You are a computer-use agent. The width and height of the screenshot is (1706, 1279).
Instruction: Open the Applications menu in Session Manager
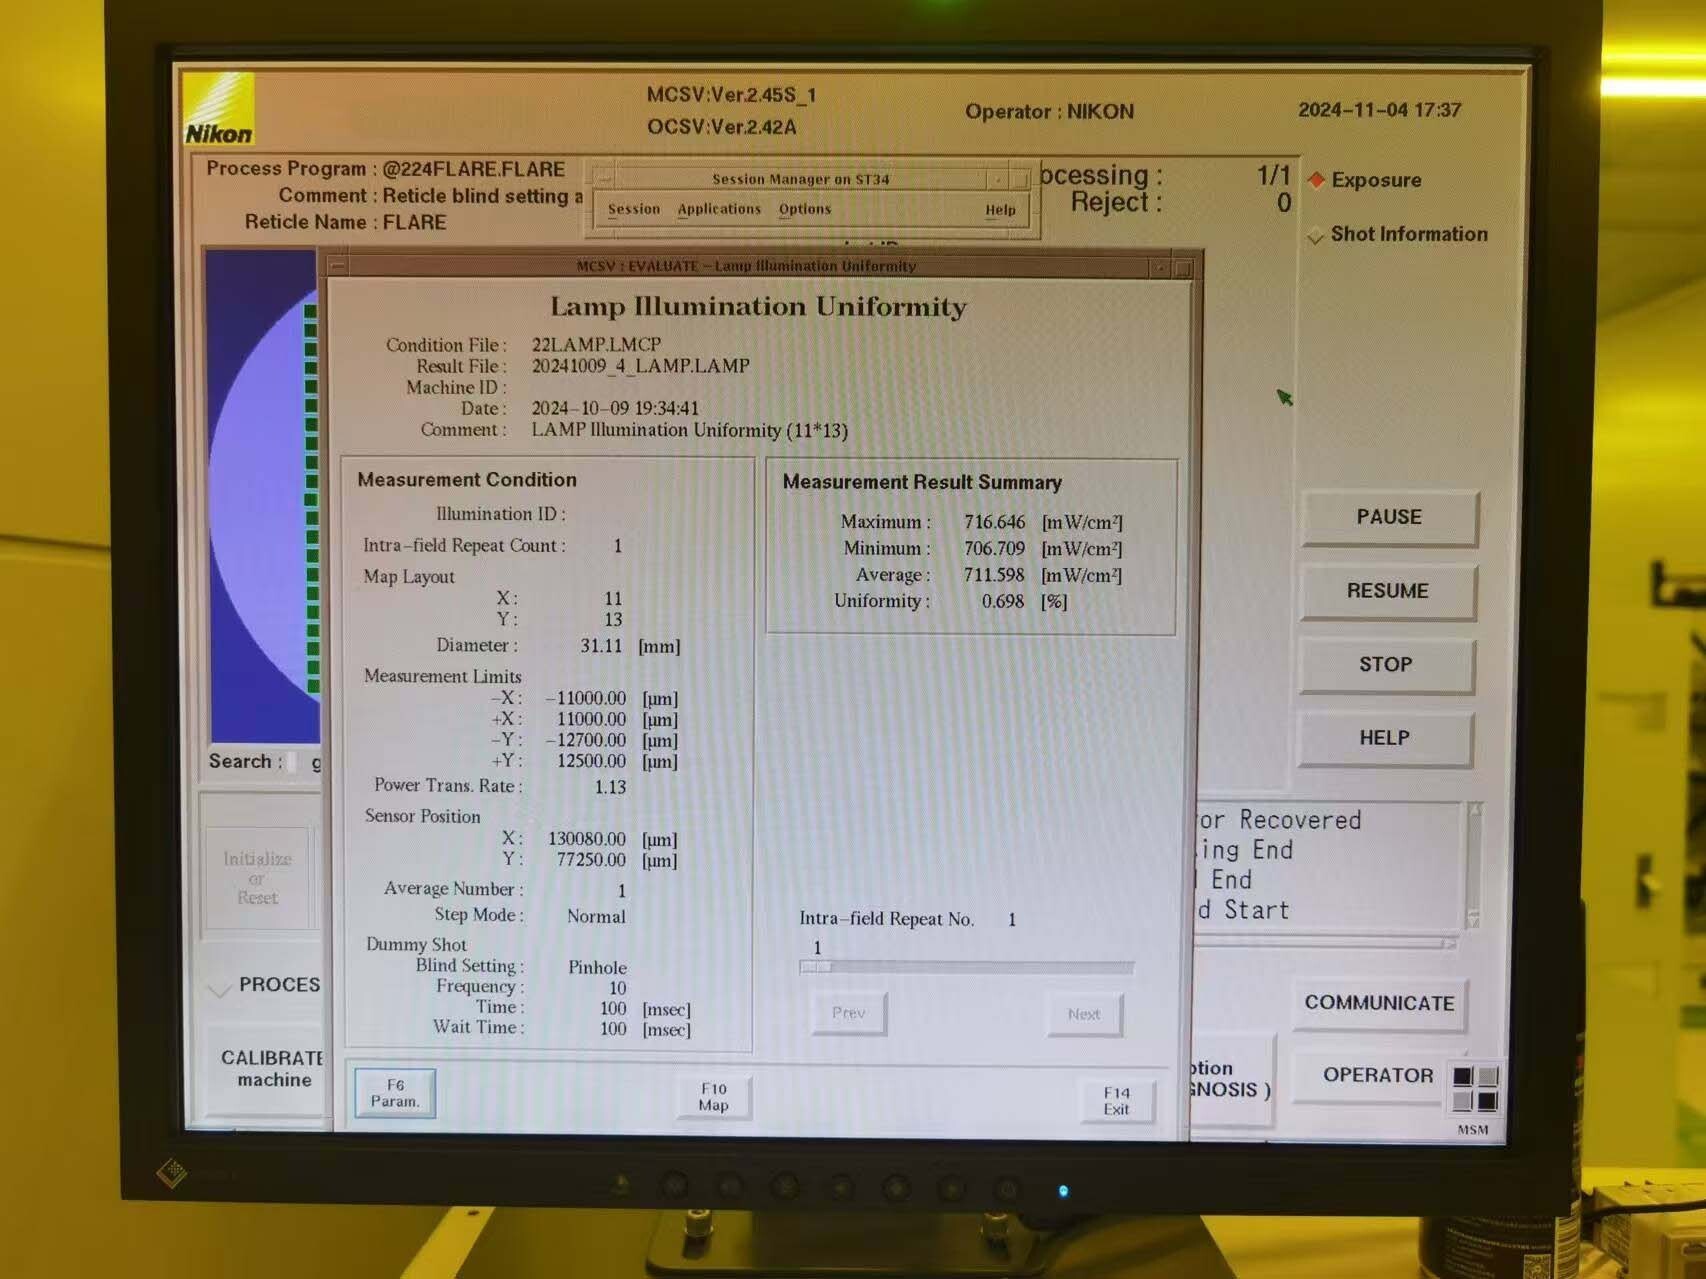coord(719,209)
